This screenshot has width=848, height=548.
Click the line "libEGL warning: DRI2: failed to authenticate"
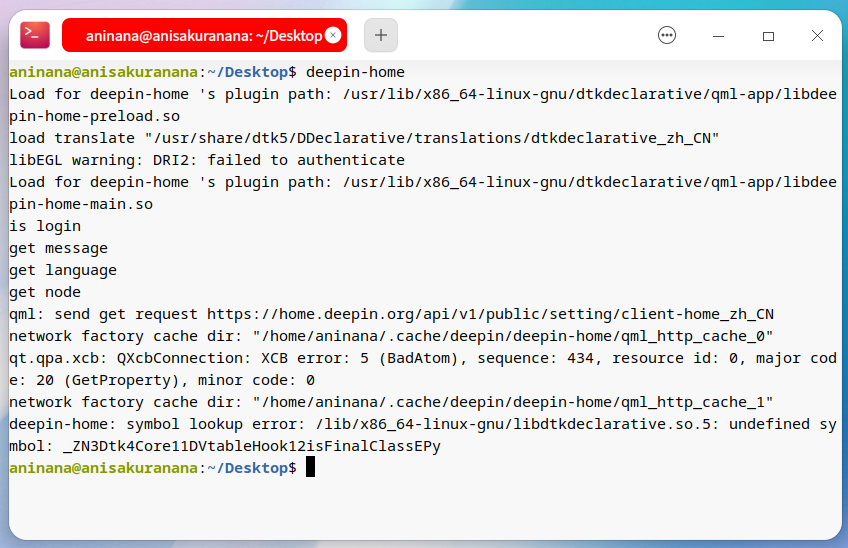(207, 160)
